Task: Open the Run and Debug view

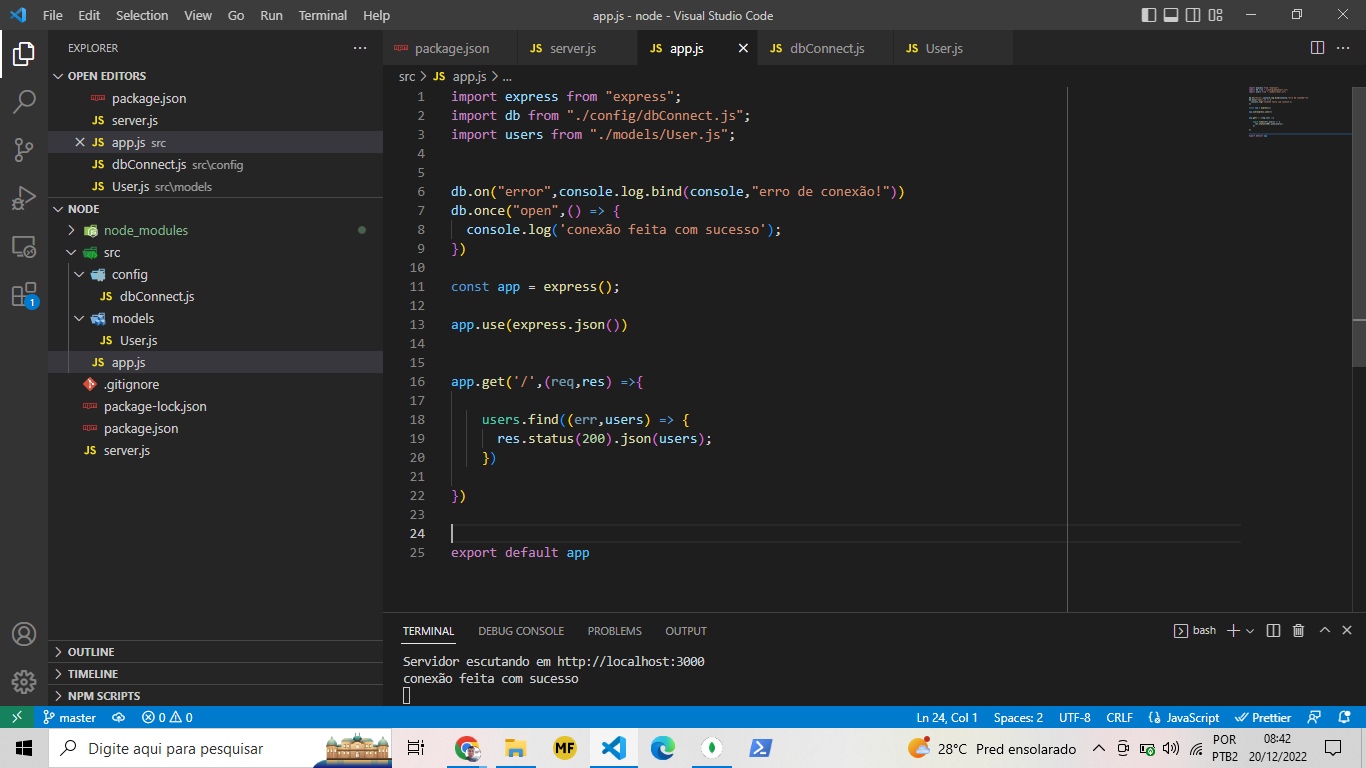Action: coord(24,197)
